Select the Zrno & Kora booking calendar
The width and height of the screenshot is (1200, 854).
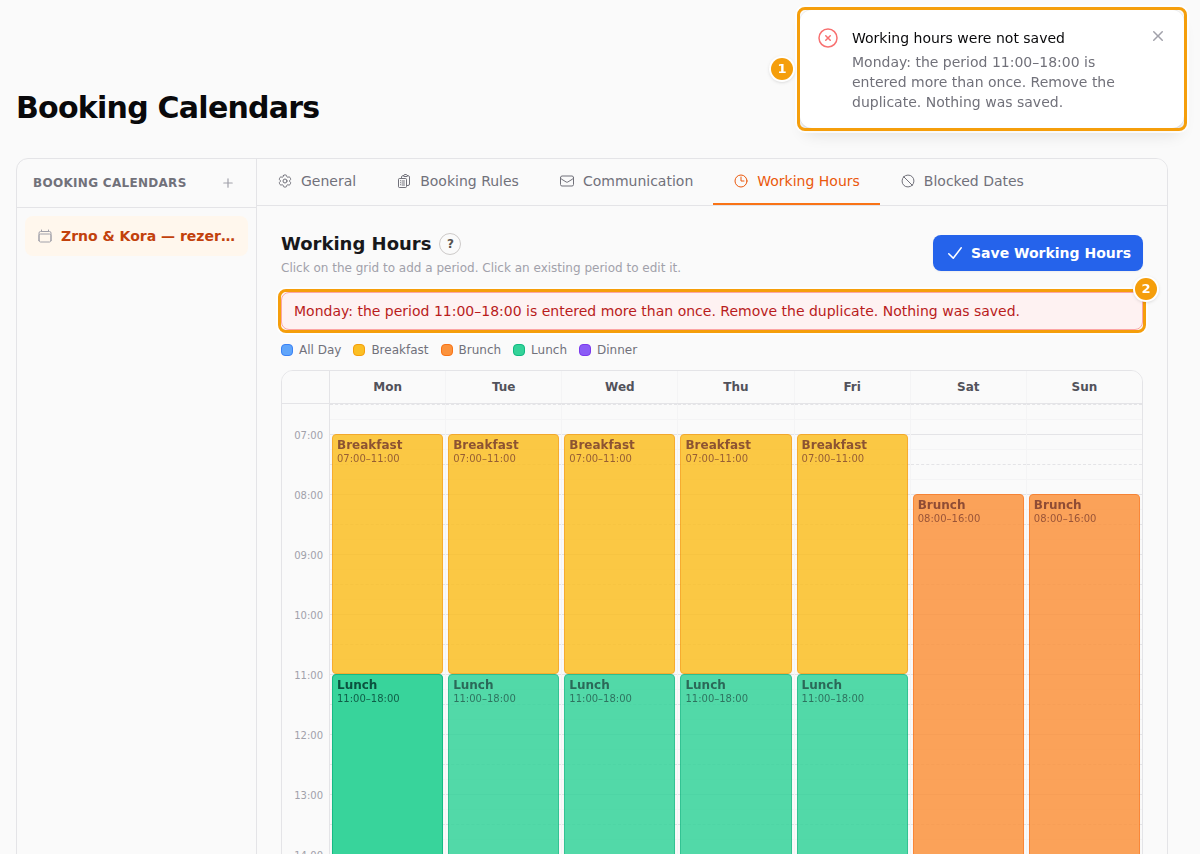(x=136, y=236)
